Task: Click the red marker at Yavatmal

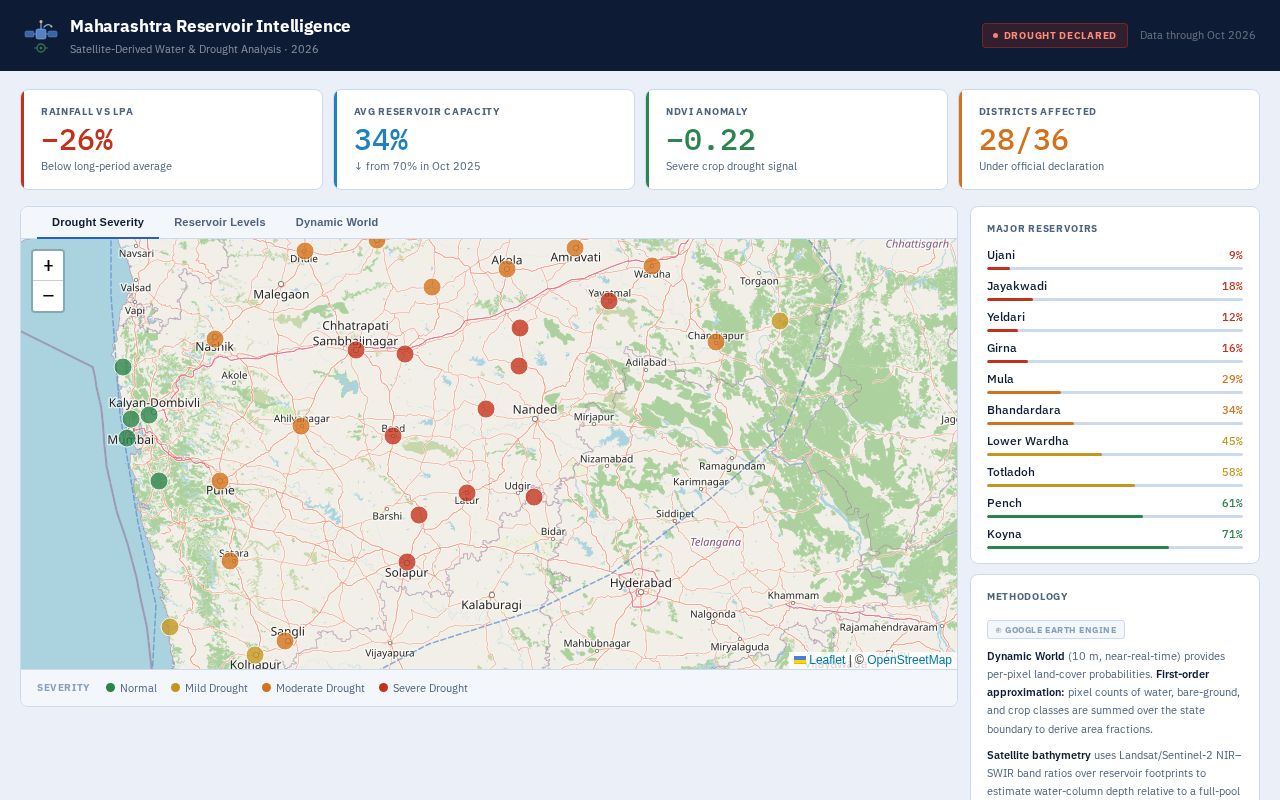Action: coord(609,301)
